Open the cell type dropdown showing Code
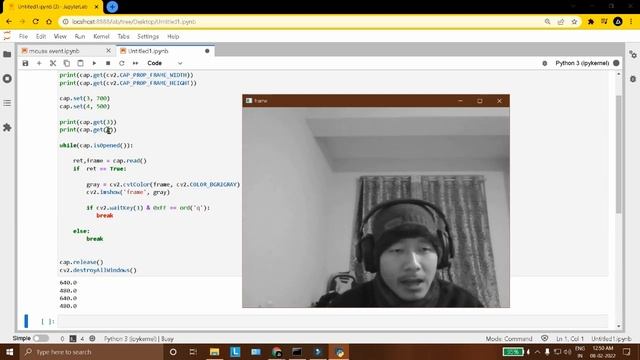 (x=164, y=63)
